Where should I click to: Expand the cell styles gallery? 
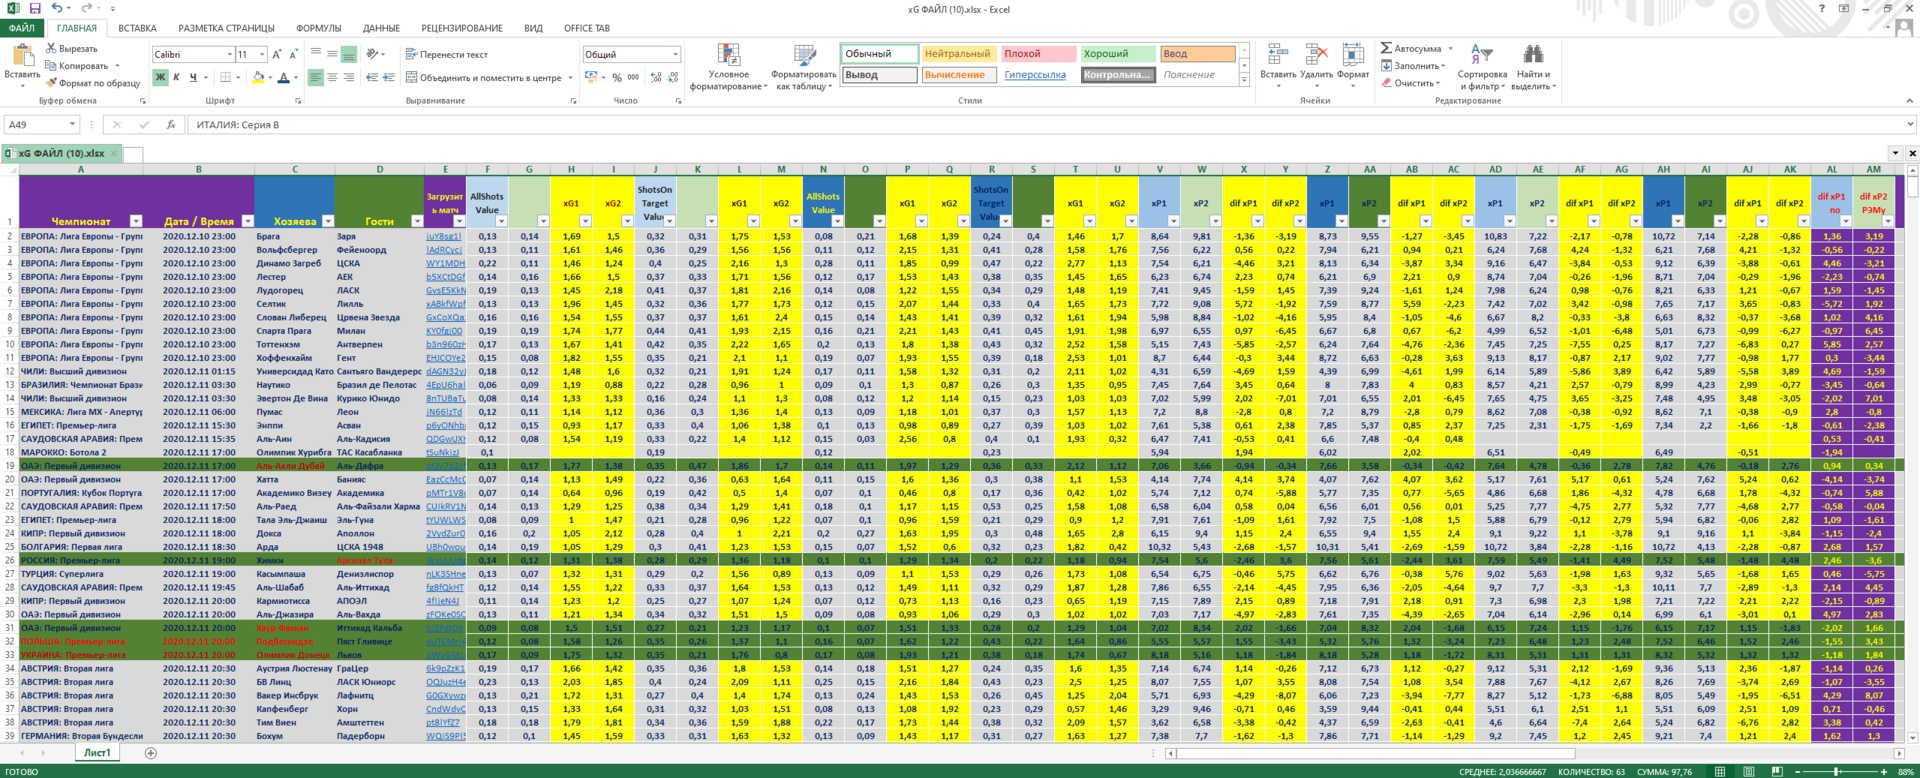pos(1245,79)
